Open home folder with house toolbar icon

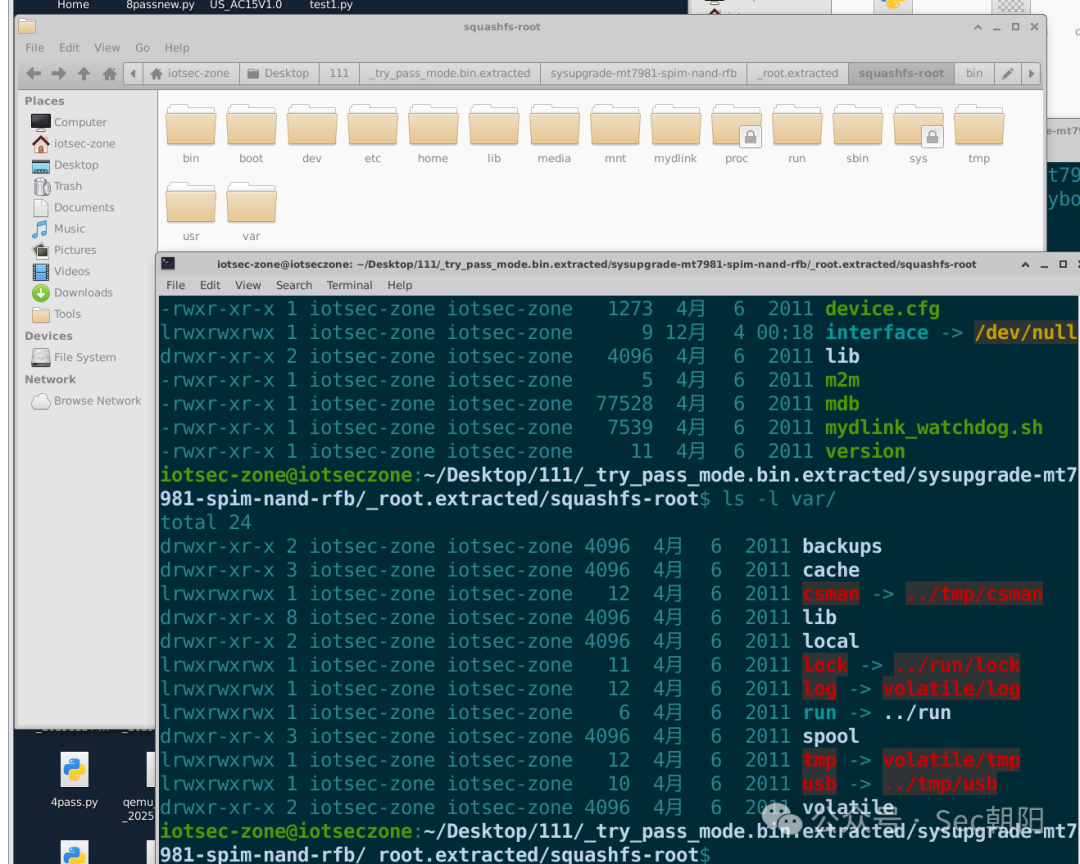tap(109, 73)
